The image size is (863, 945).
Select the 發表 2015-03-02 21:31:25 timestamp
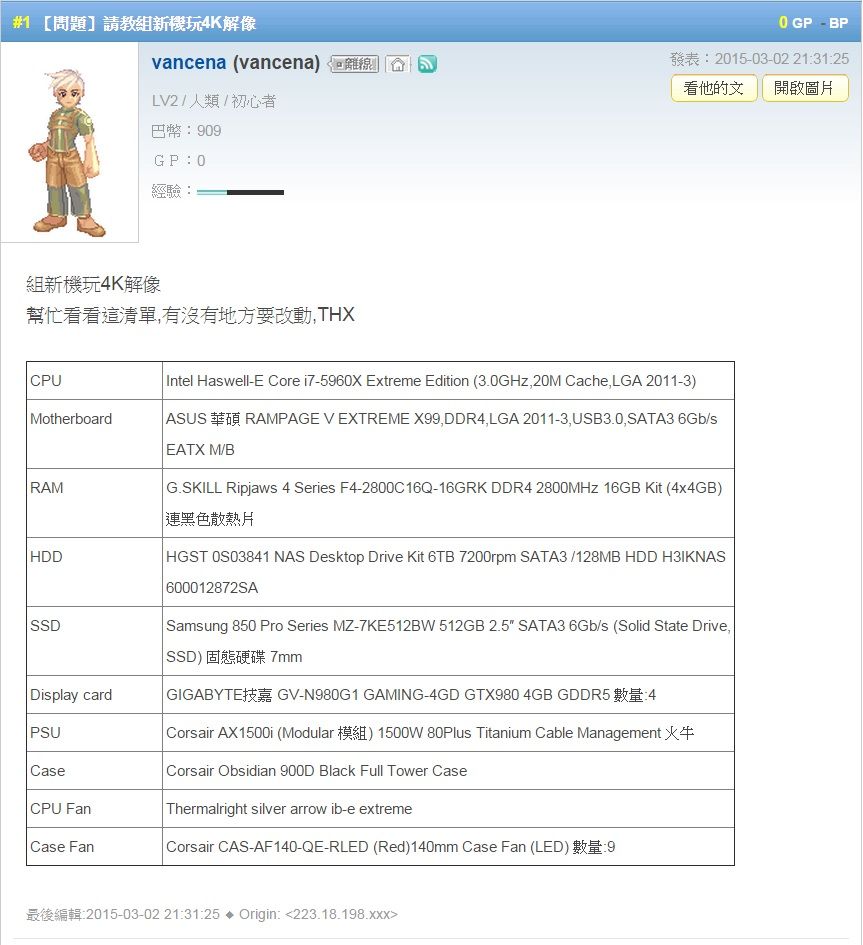(x=759, y=59)
